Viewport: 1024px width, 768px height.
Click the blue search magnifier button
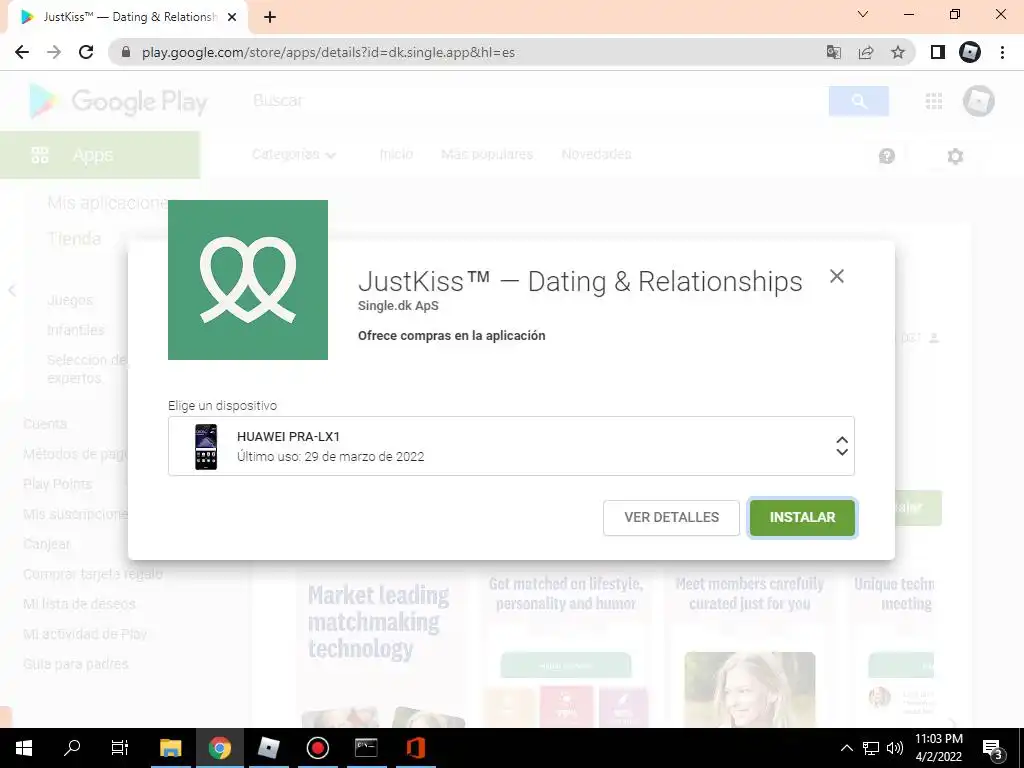pyautogui.click(x=858, y=101)
